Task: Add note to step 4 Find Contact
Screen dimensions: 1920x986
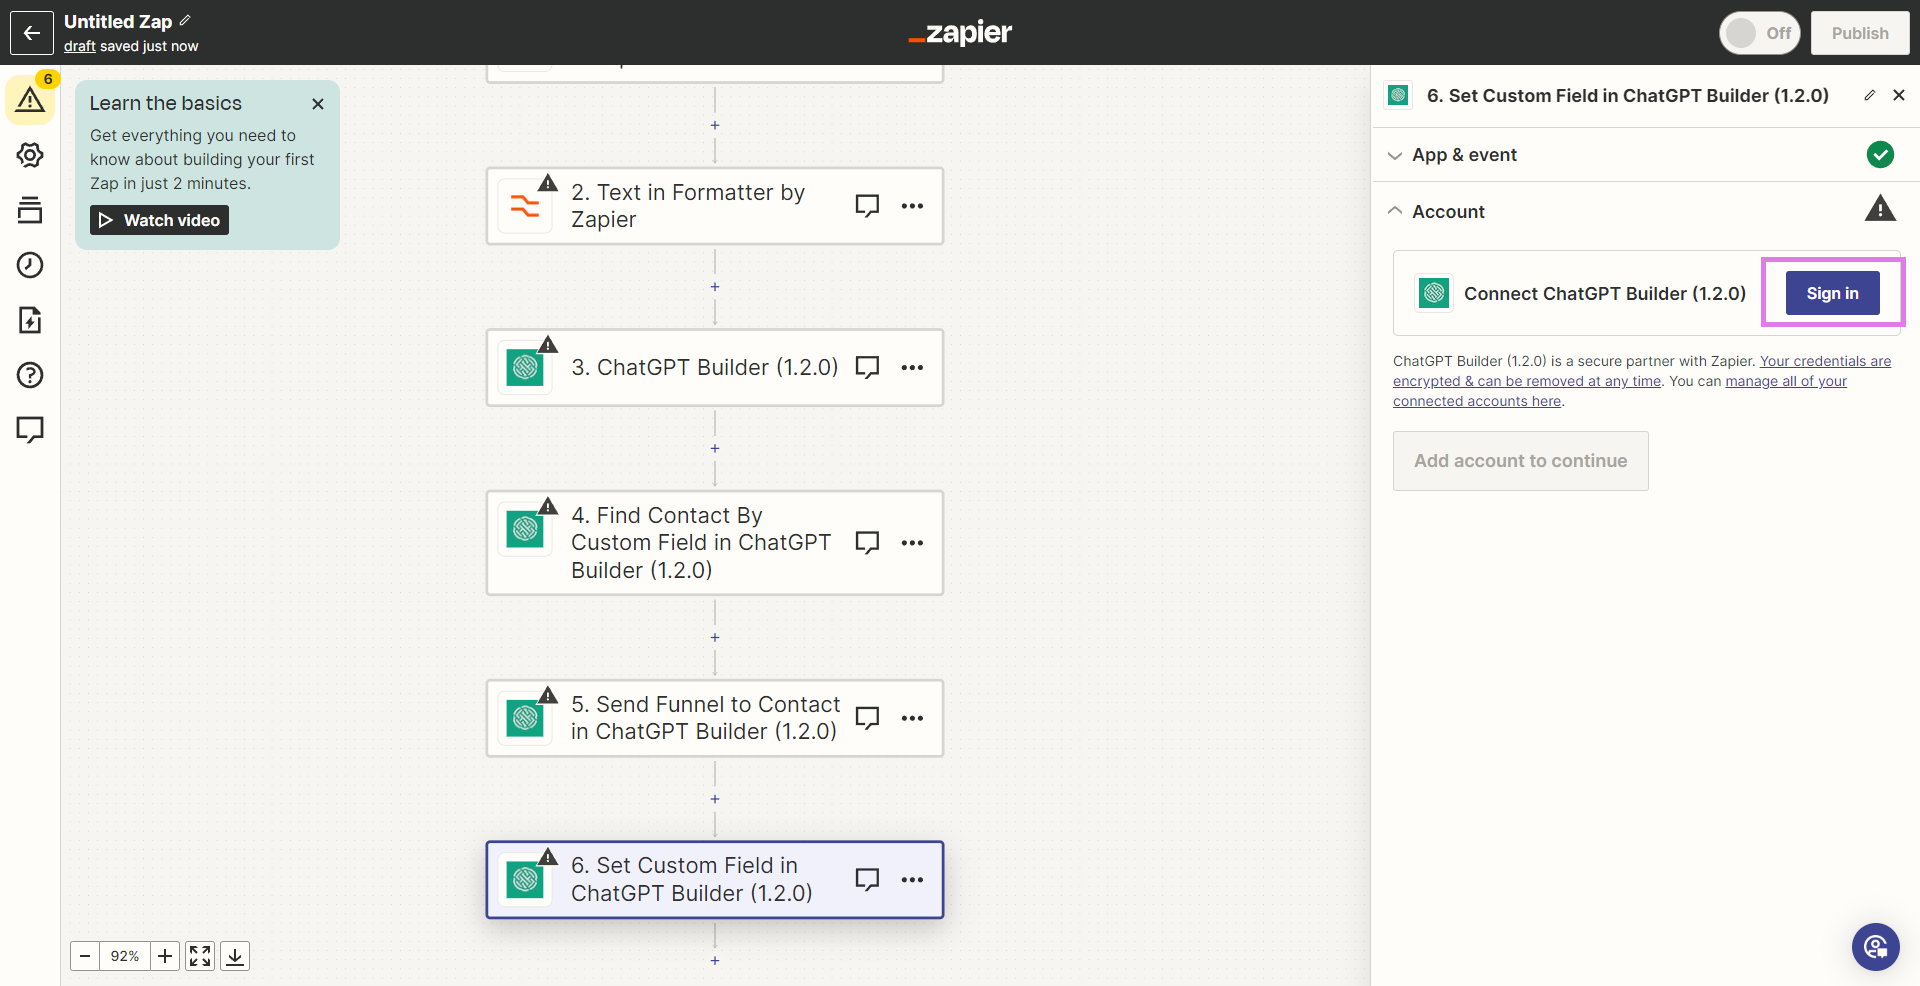Action: [x=867, y=543]
